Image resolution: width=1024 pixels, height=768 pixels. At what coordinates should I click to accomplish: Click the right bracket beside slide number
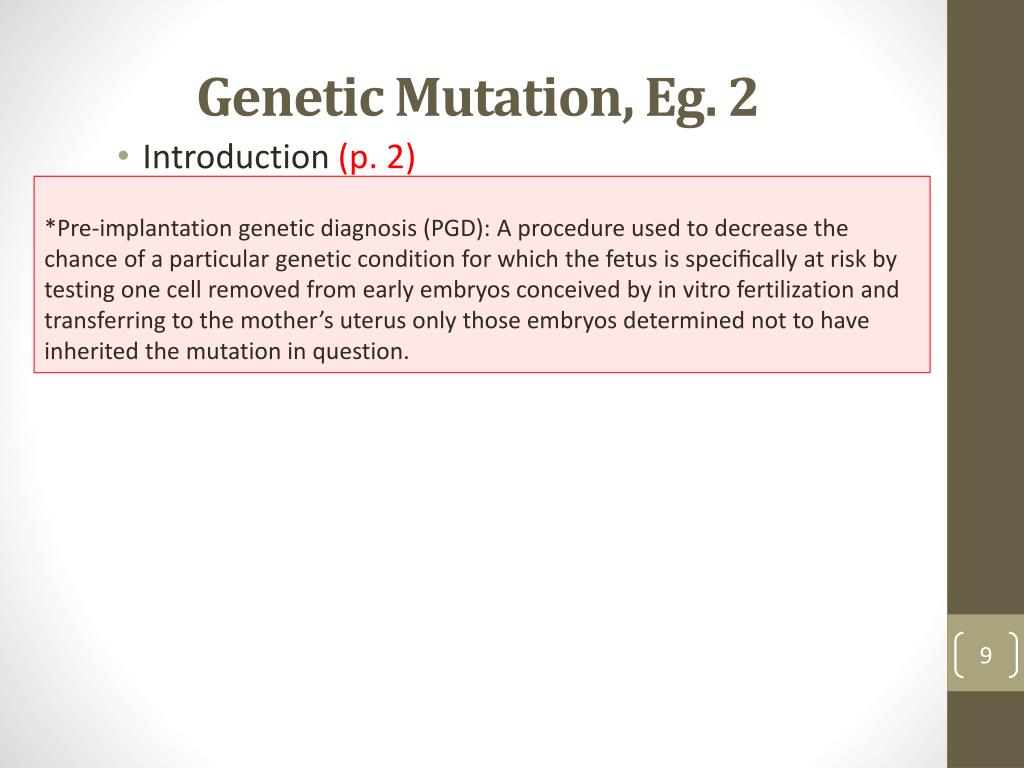coord(1013,654)
